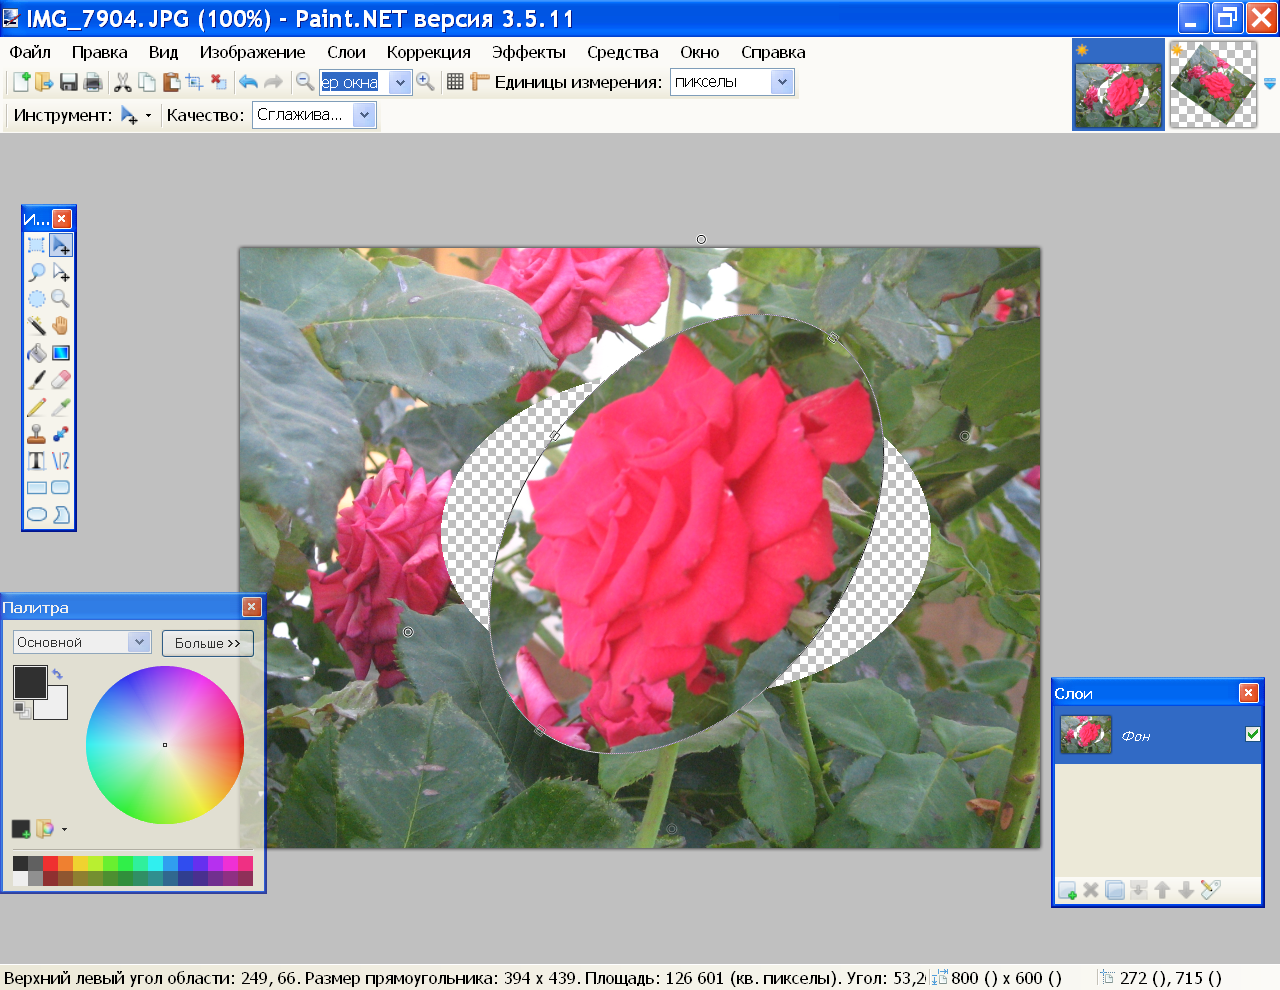Select the Rounded Rectangle shape tool
The image size is (1280, 990).
[61, 488]
